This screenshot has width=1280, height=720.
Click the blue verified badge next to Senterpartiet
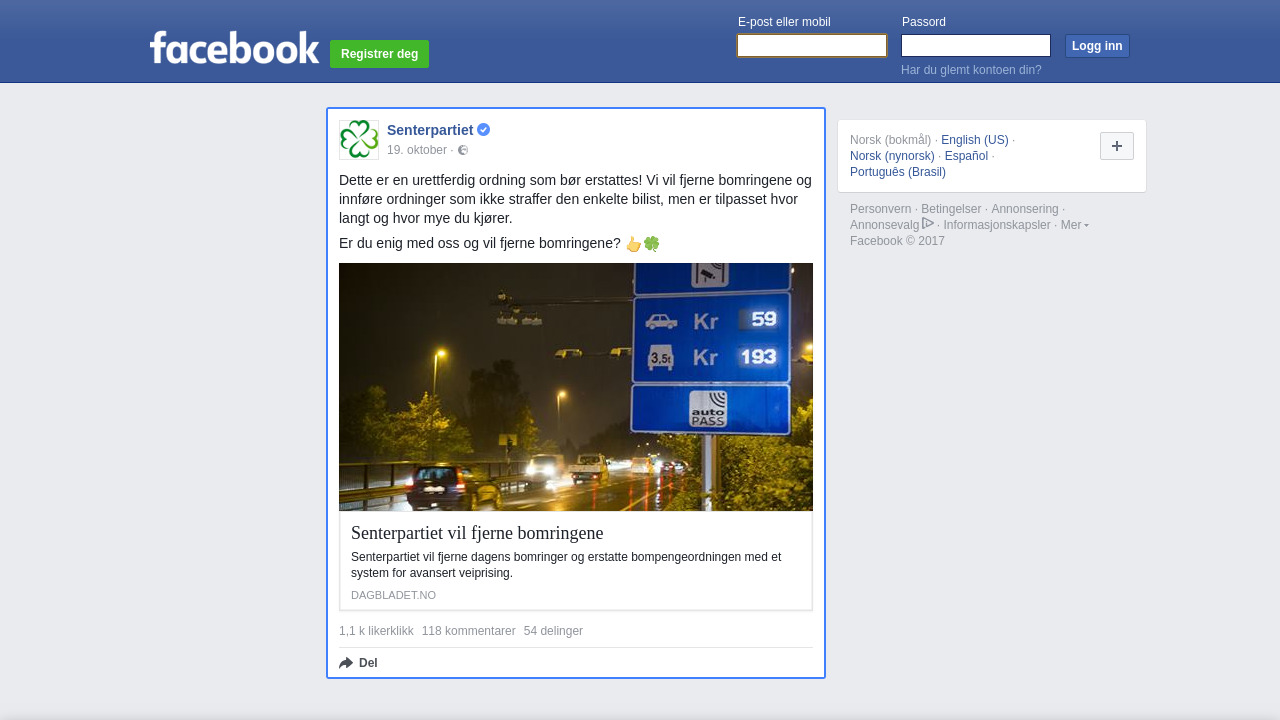[484, 130]
